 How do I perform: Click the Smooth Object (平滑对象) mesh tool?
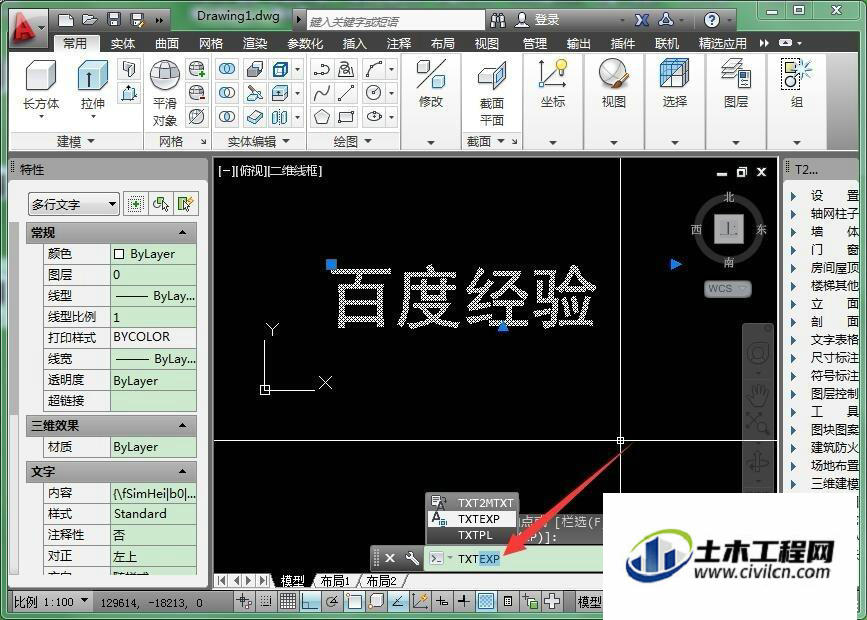pos(165,93)
